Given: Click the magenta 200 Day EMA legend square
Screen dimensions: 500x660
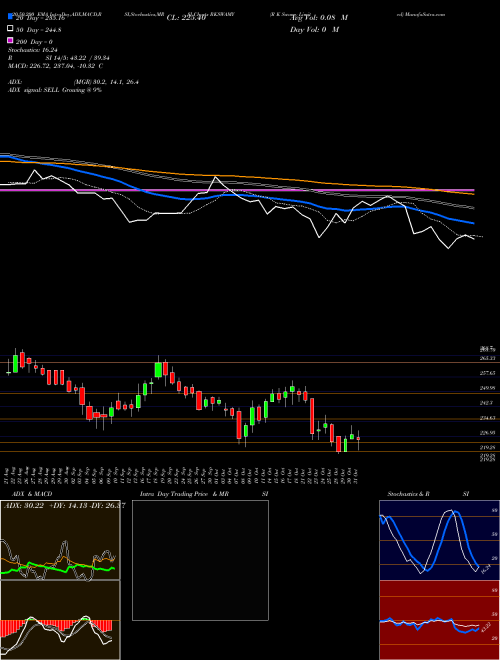Looking at the screenshot, I should (10, 40).
